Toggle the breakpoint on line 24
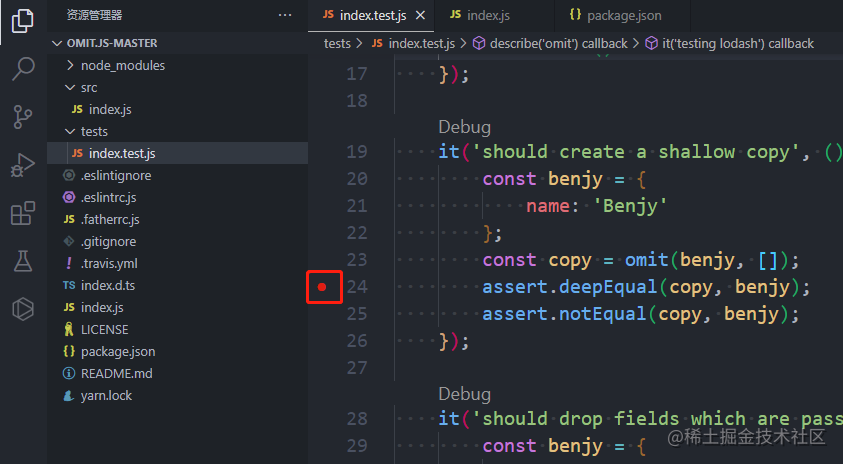The height and width of the screenshot is (464, 843). pyautogui.click(x=322, y=287)
